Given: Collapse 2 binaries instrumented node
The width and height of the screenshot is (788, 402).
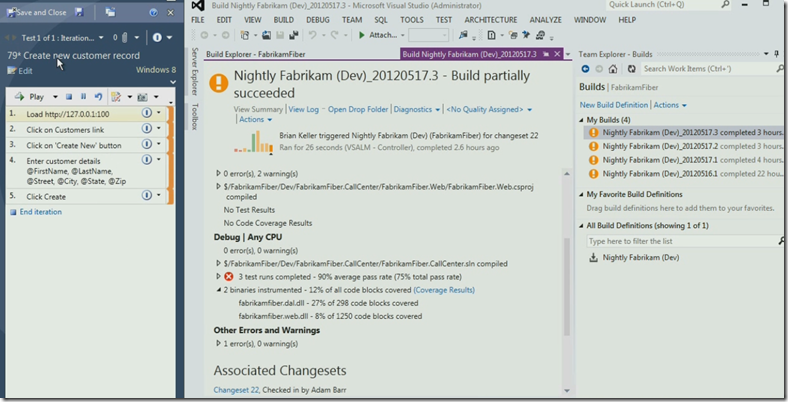Looking at the screenshot, I should click(x=219, y=290).
